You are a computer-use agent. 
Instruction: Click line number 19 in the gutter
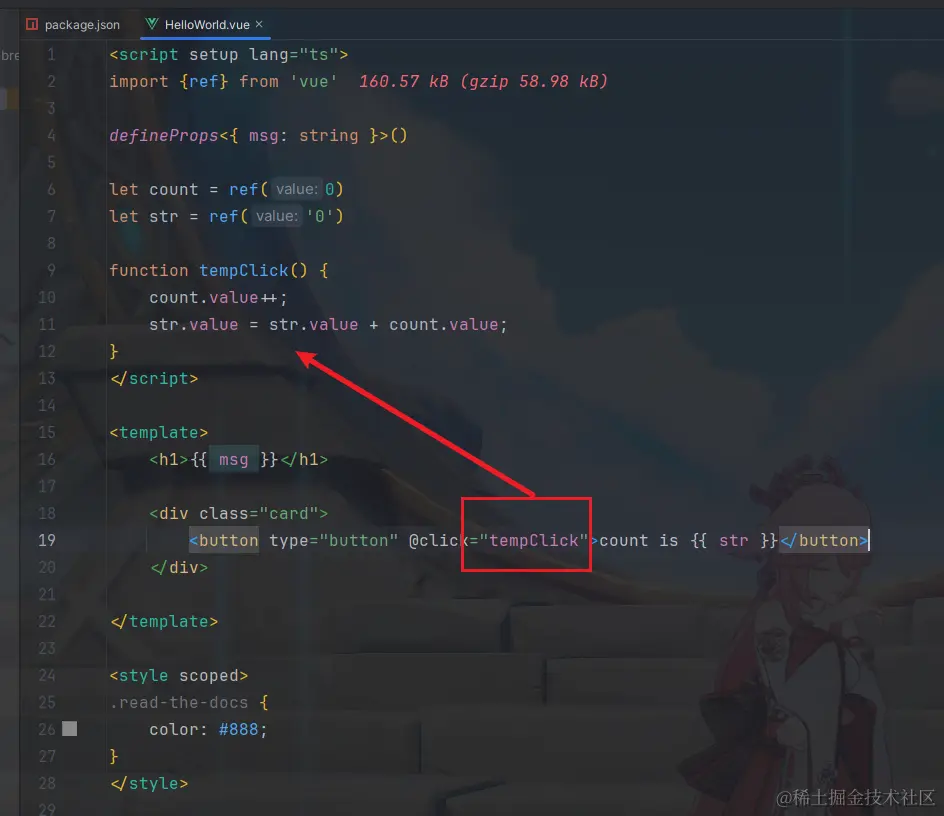47,540
